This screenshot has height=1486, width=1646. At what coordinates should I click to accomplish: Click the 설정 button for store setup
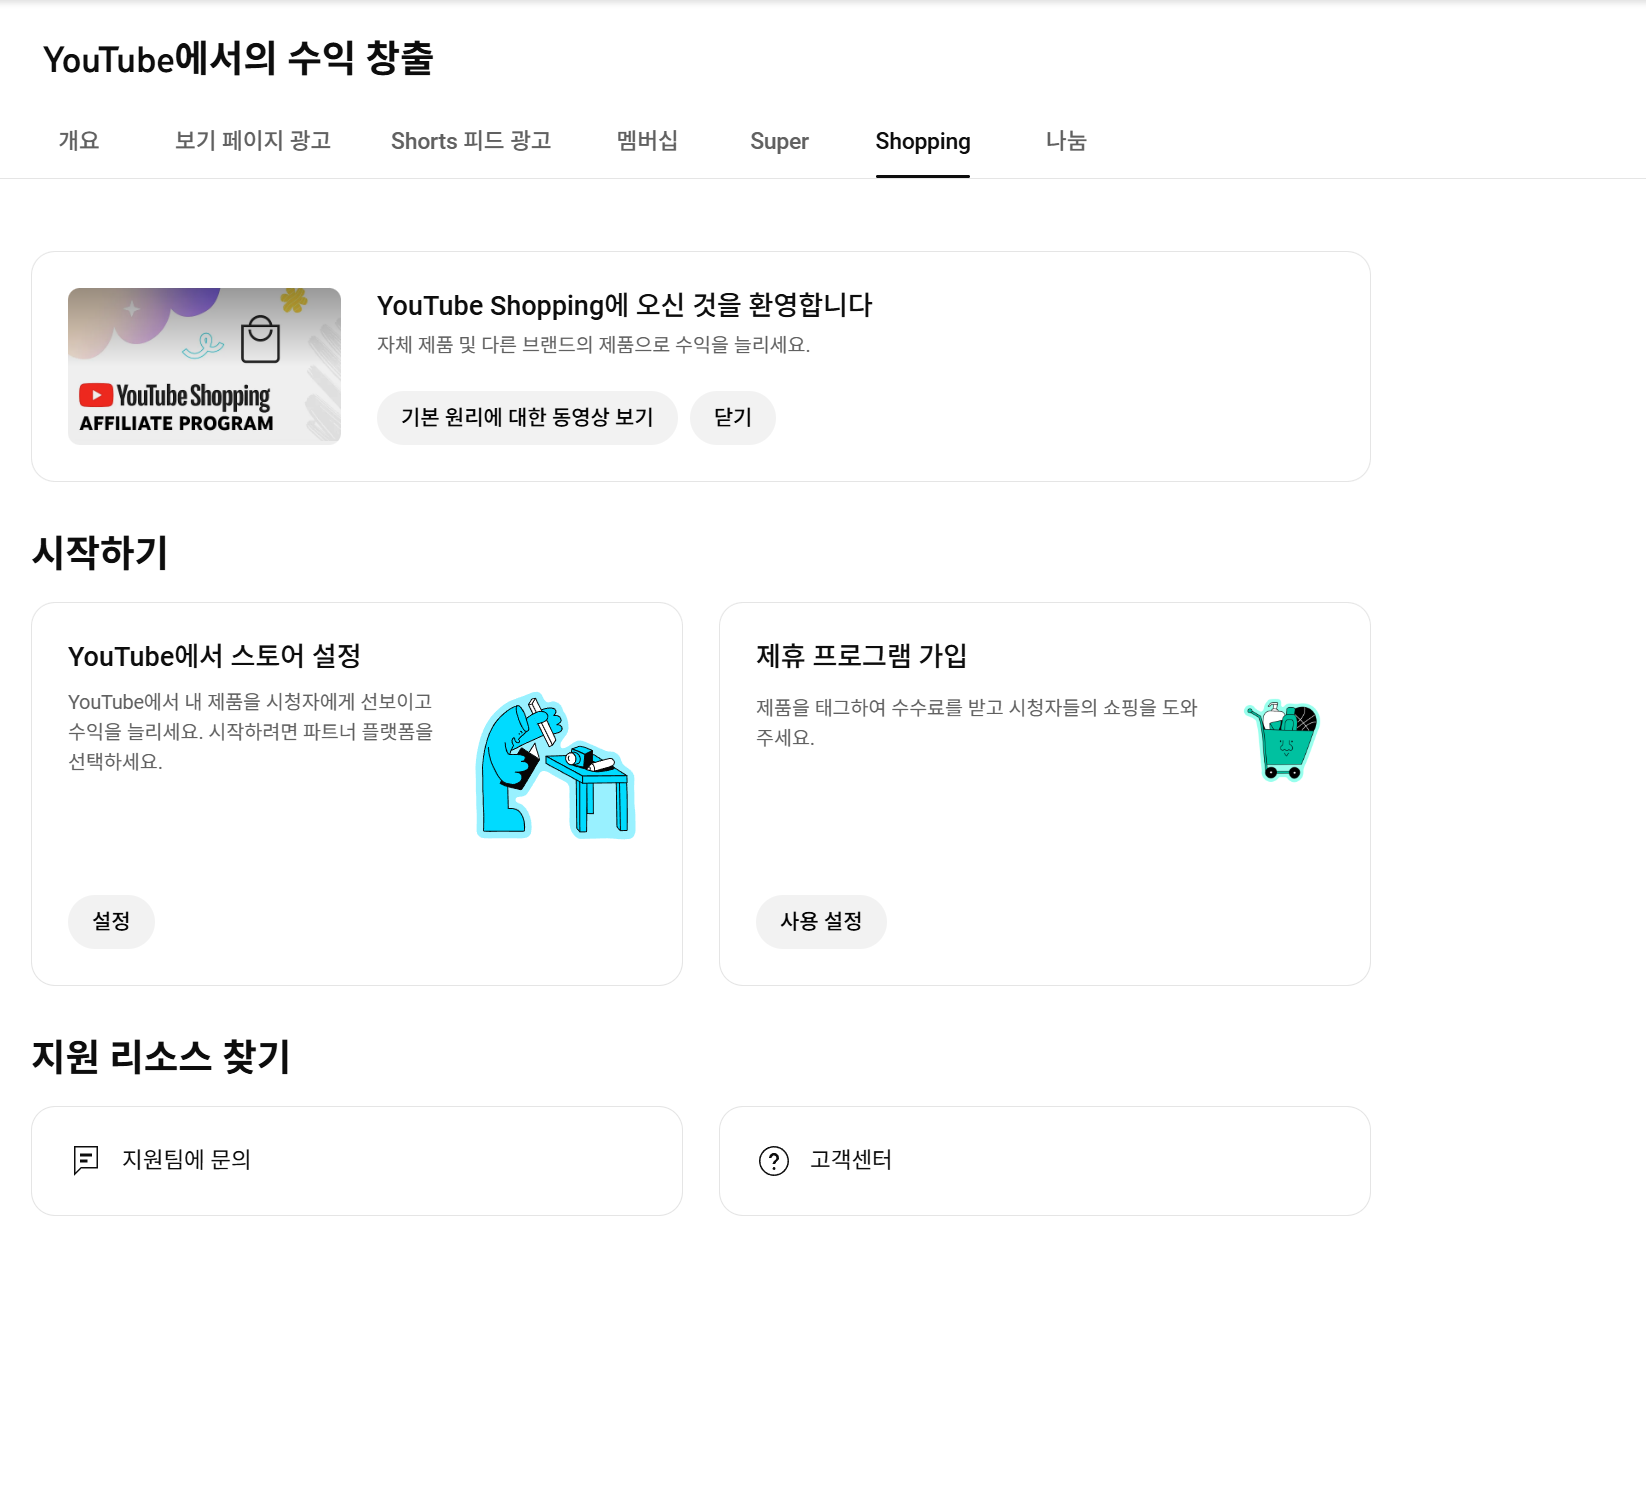pos(111,921)
